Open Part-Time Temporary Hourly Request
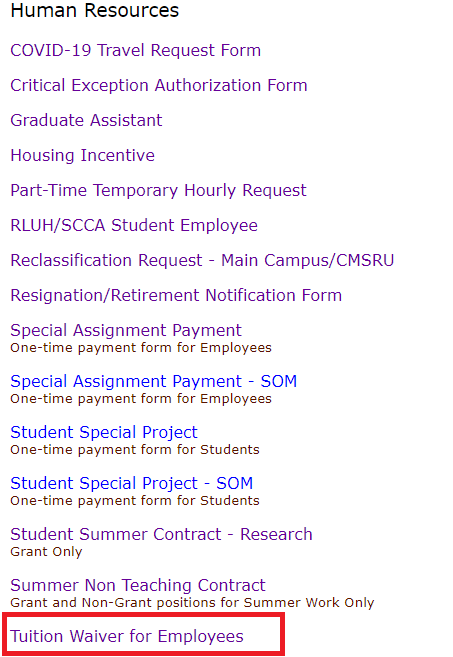Screen dimensions: 453x657 (x=158, y=191)
